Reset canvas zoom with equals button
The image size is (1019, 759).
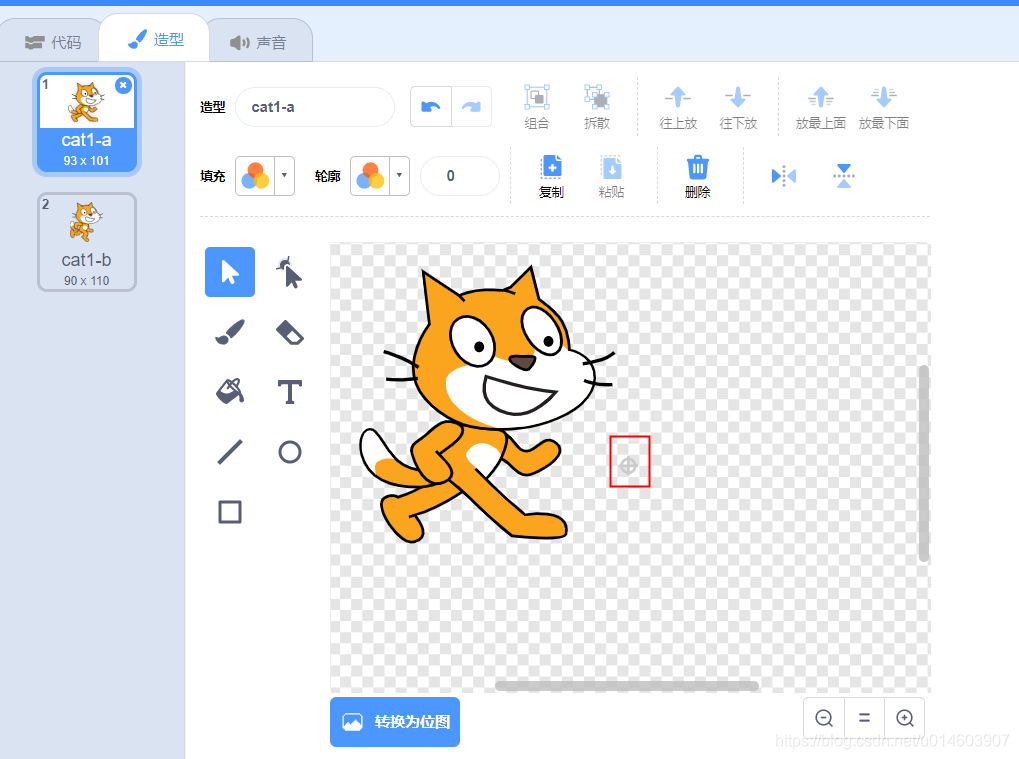864,717
